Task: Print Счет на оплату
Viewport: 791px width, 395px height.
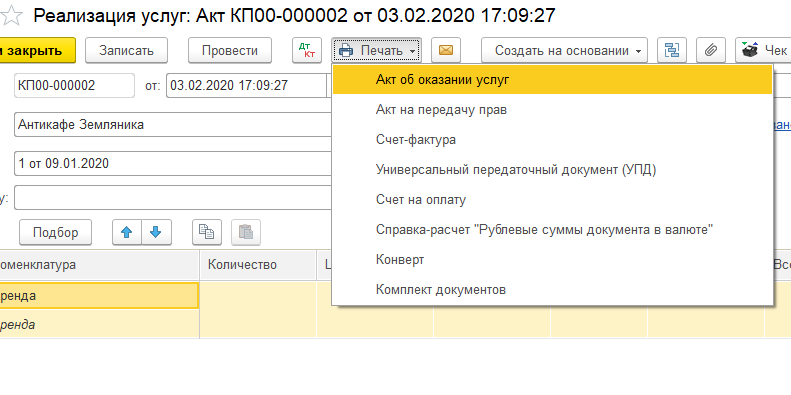Action: [x=552, y=200]
